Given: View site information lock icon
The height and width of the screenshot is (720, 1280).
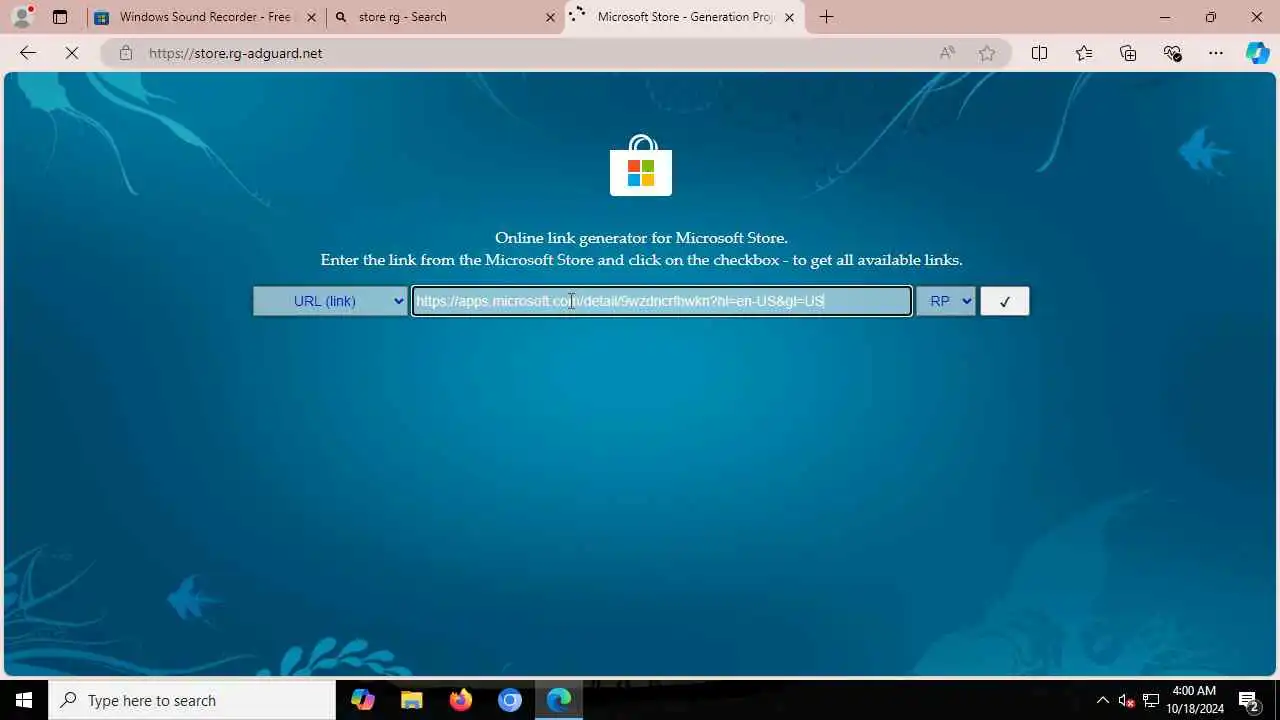Looking at the screenshot, I should click(125, 53).
